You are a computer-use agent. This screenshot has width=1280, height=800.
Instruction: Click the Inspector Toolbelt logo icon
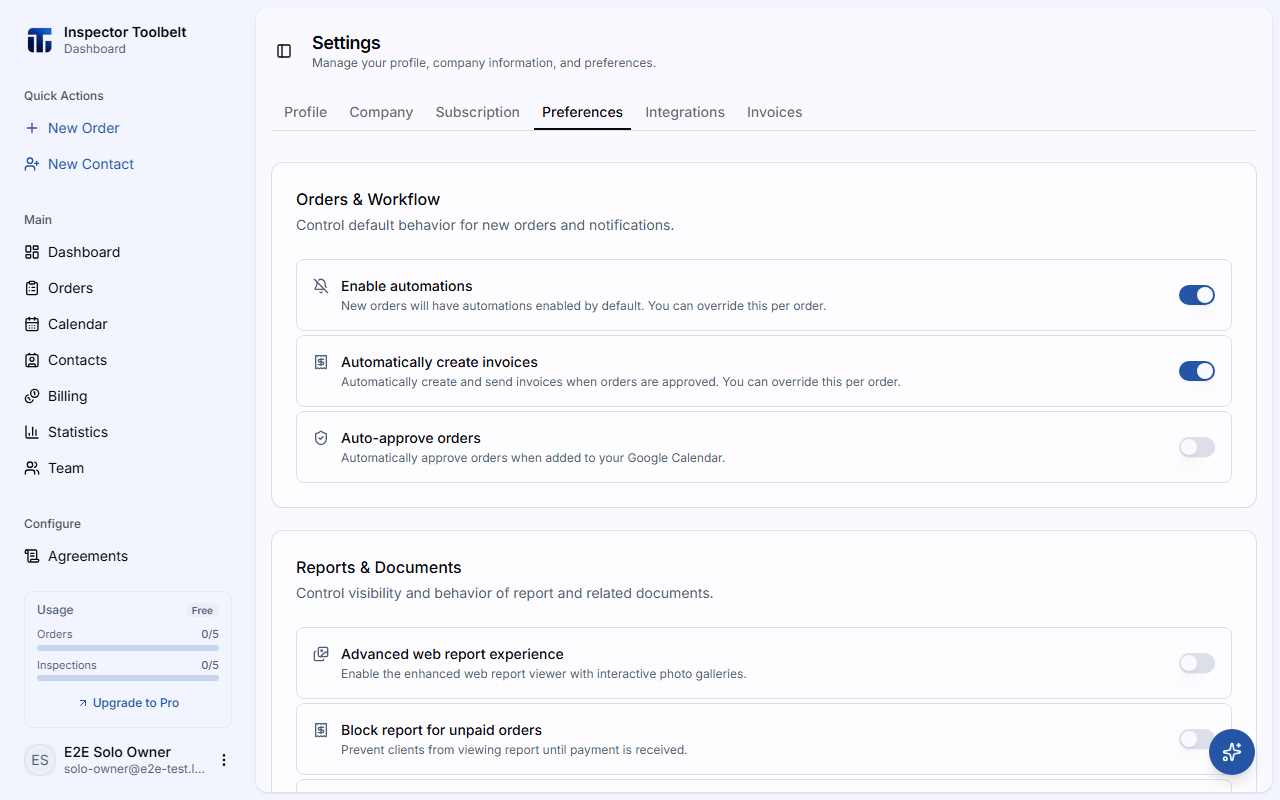click(x=39, y=40)
